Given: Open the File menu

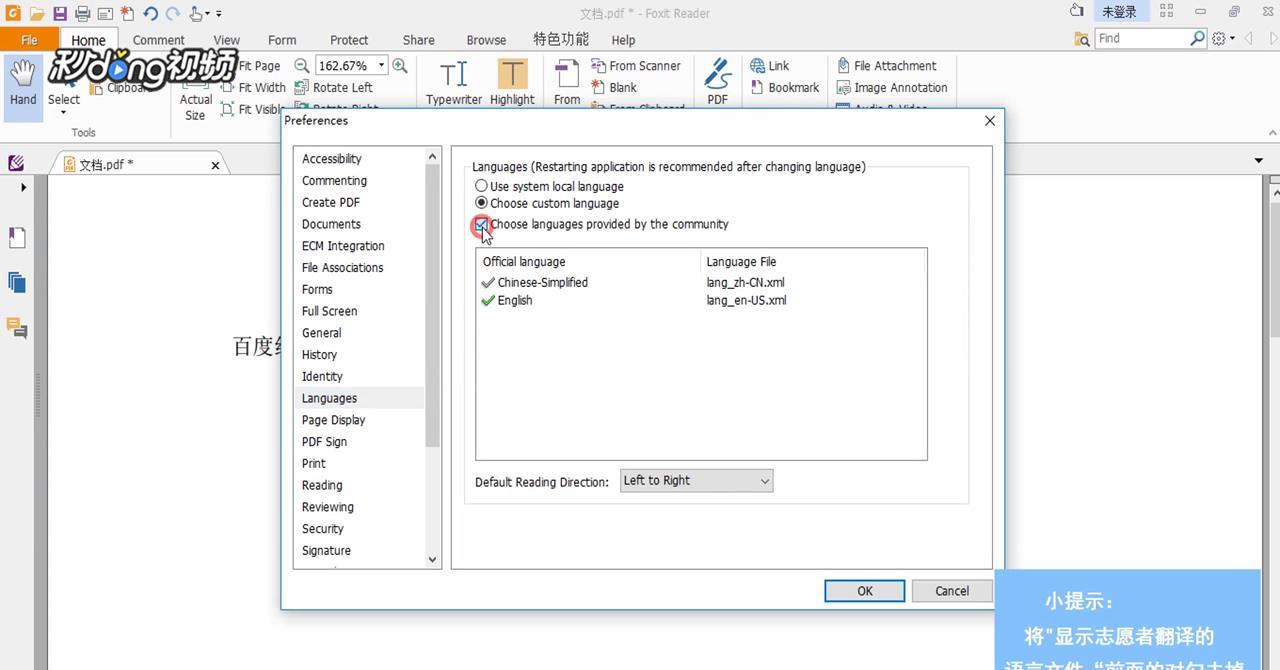Looking at the screenshot, I should point(29,40).
